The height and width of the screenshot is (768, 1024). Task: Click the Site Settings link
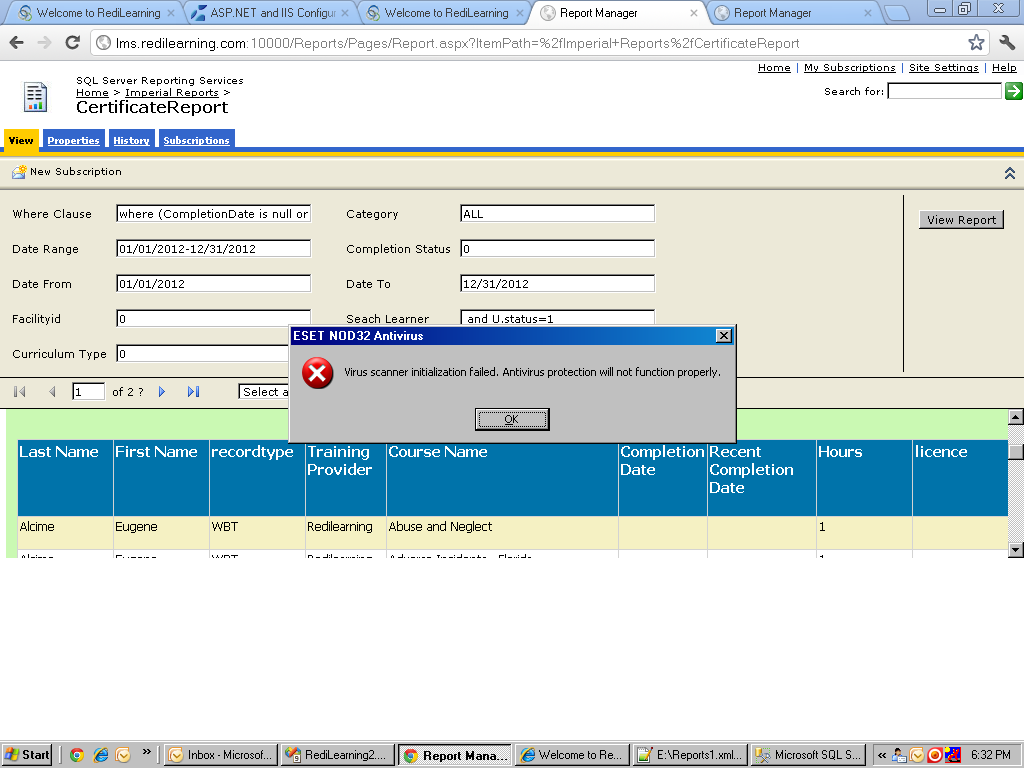tap(943, 68)
